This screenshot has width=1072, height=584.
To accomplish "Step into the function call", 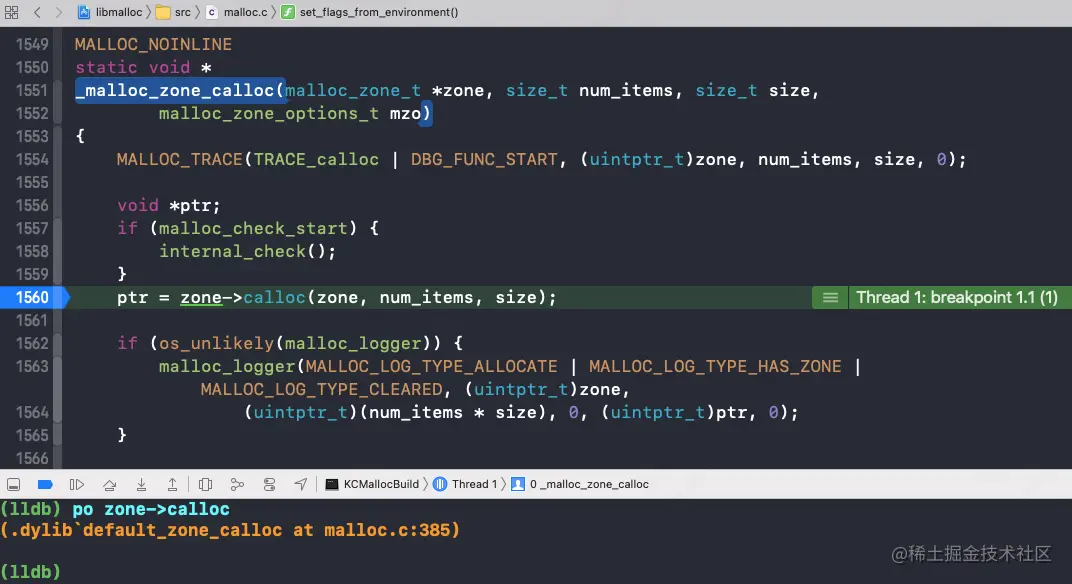I will click(x=142, y=485).
